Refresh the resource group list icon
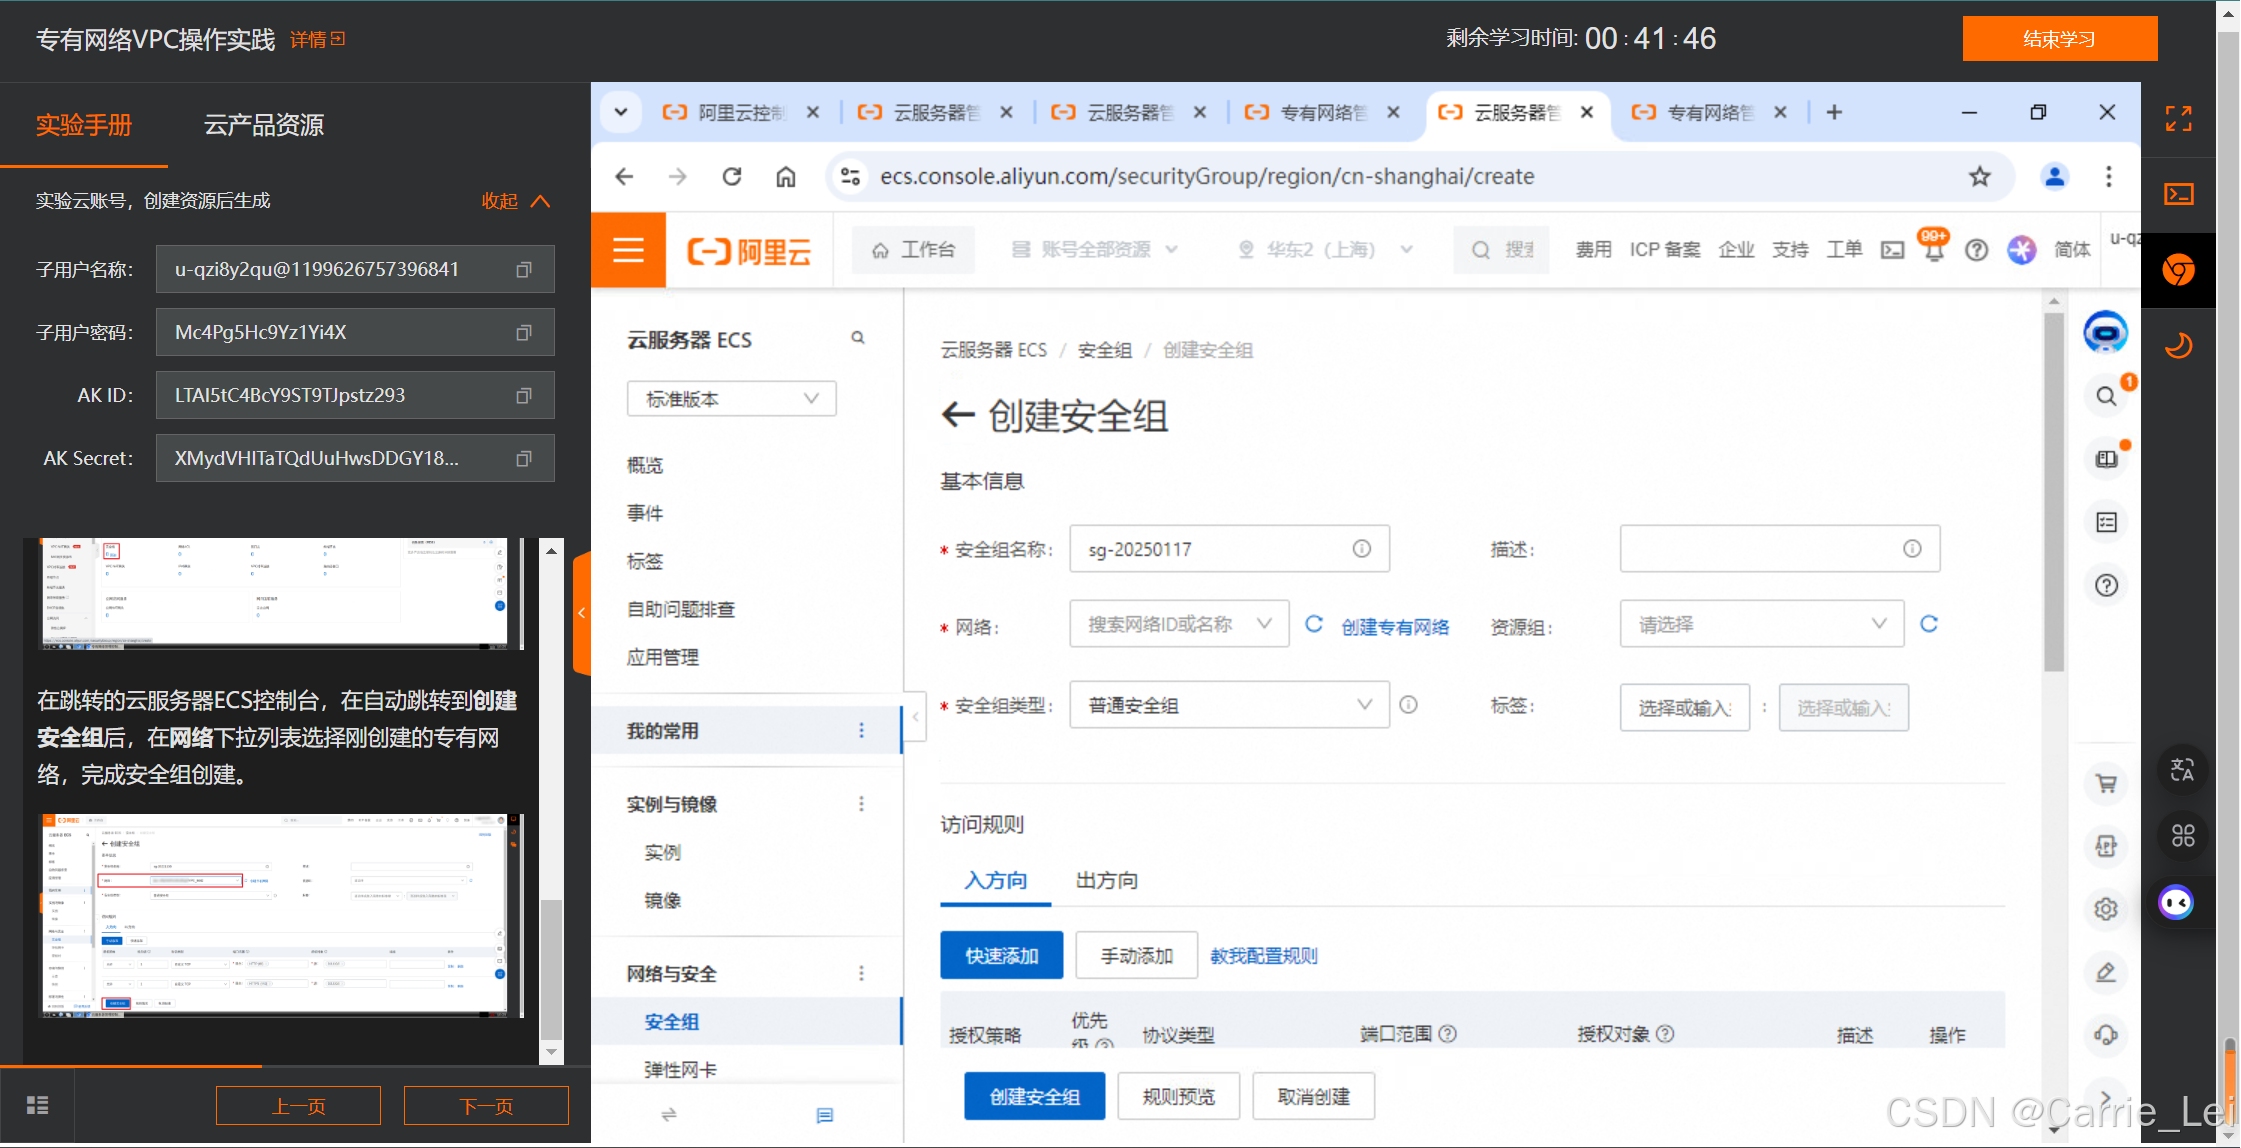The image size is (2241, 1148). tap(1929, 625)
